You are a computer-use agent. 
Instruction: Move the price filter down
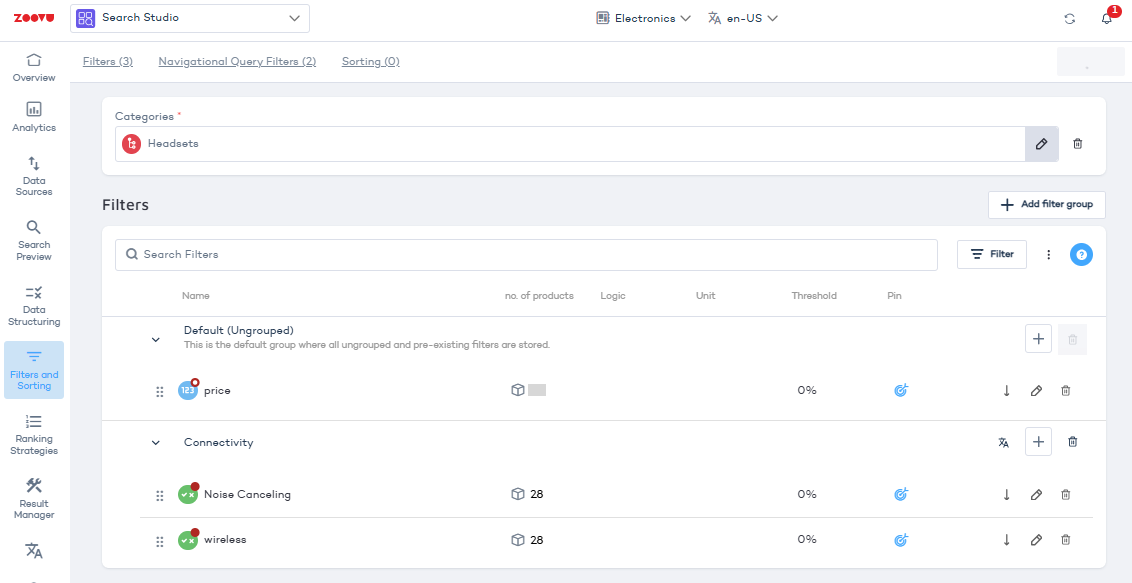[x=1006, y=391]
